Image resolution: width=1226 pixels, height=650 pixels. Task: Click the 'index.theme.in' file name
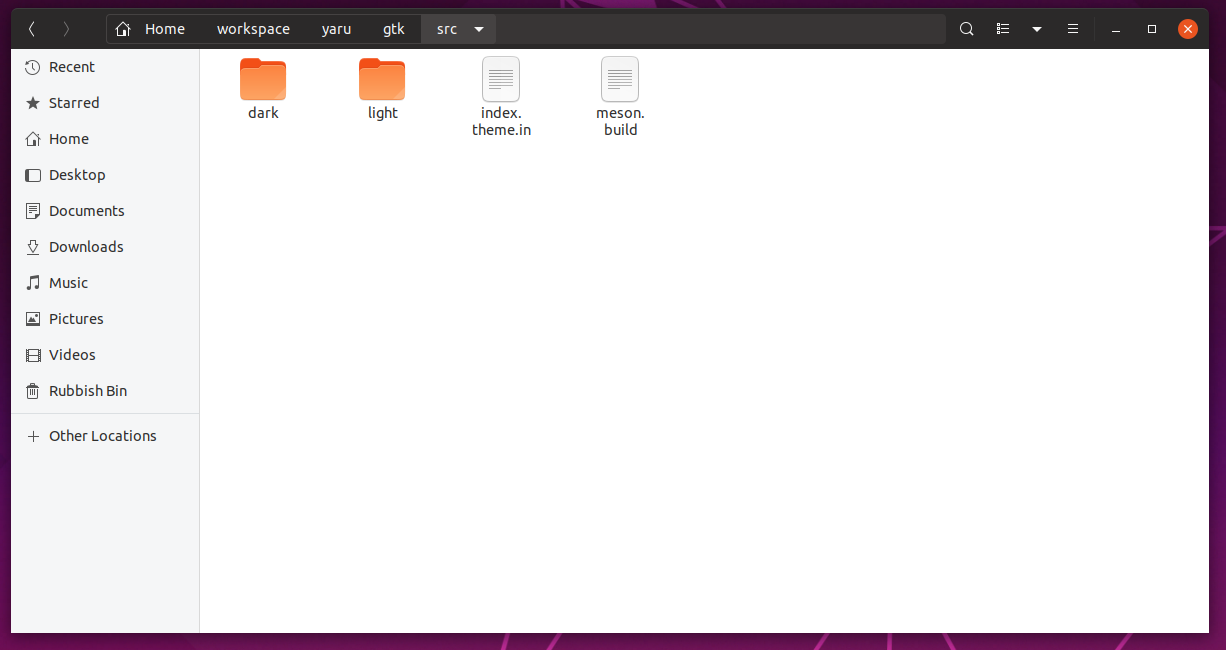point(501,122)
